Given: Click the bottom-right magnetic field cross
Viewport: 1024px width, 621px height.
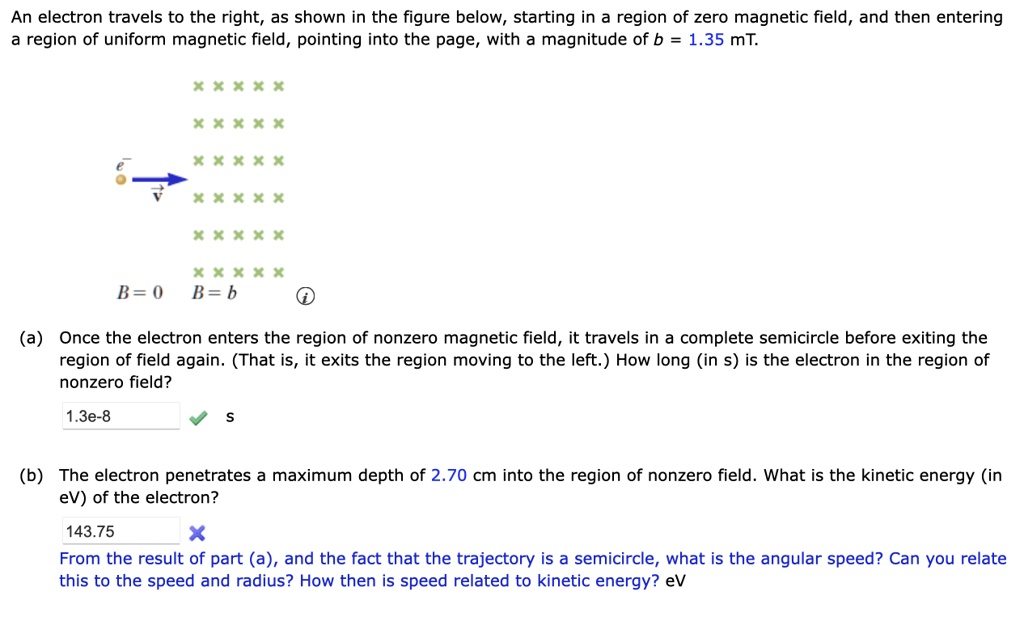Looking at the screenshot, I should 279,272.
